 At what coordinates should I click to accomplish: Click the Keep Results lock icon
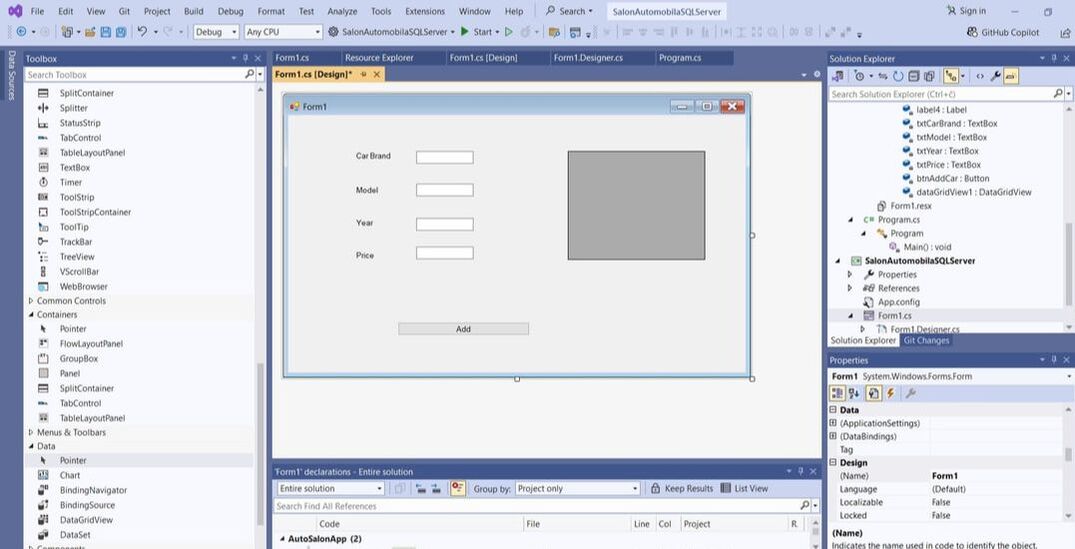[x=655, y=489]
